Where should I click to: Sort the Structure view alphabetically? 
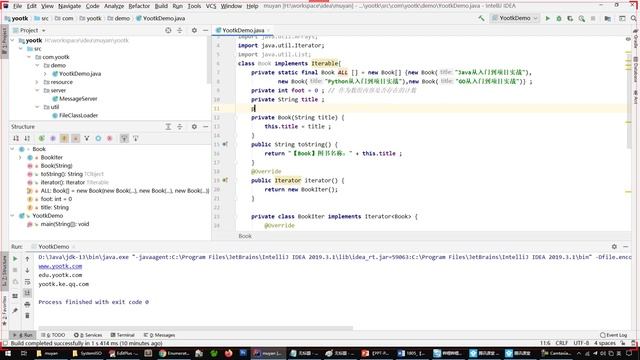point(27,139)
